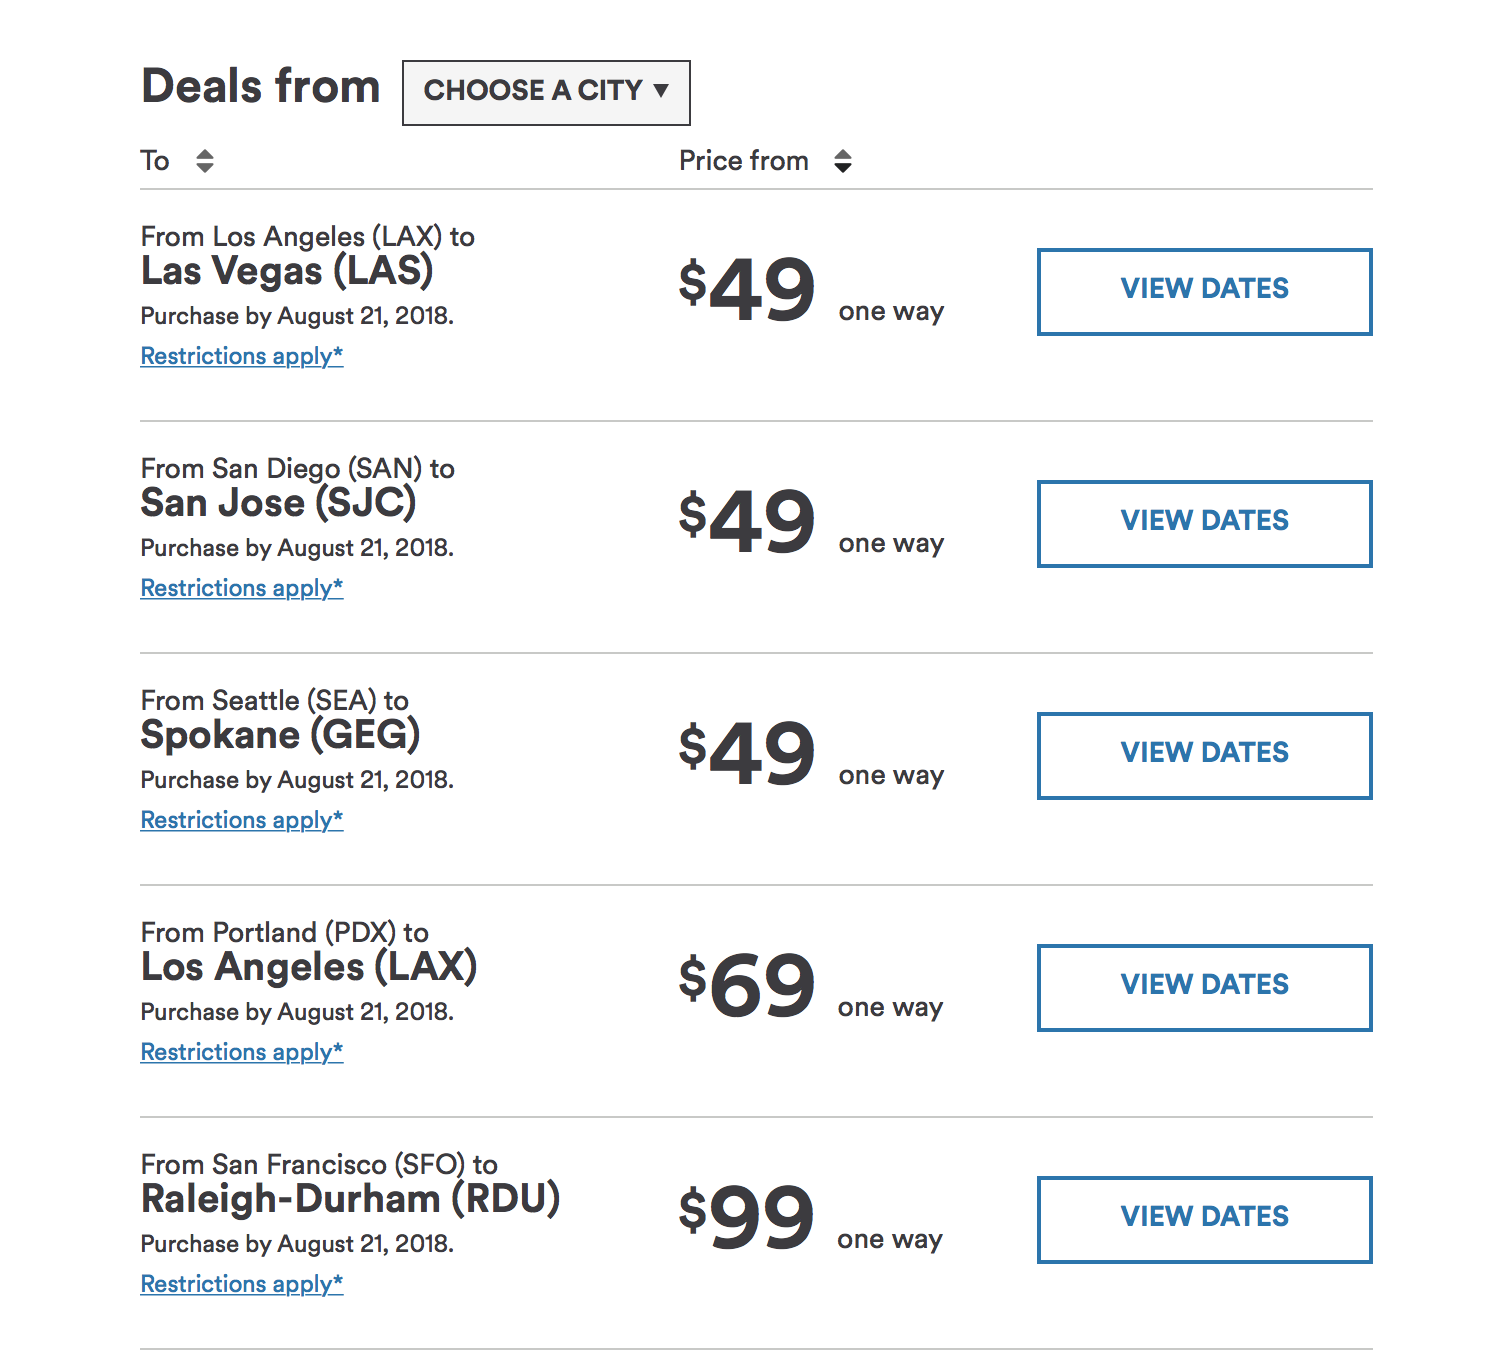View dates for Portland to Los Angeles
Screen dimensions: 1492x1356
tap(1204, 987)
